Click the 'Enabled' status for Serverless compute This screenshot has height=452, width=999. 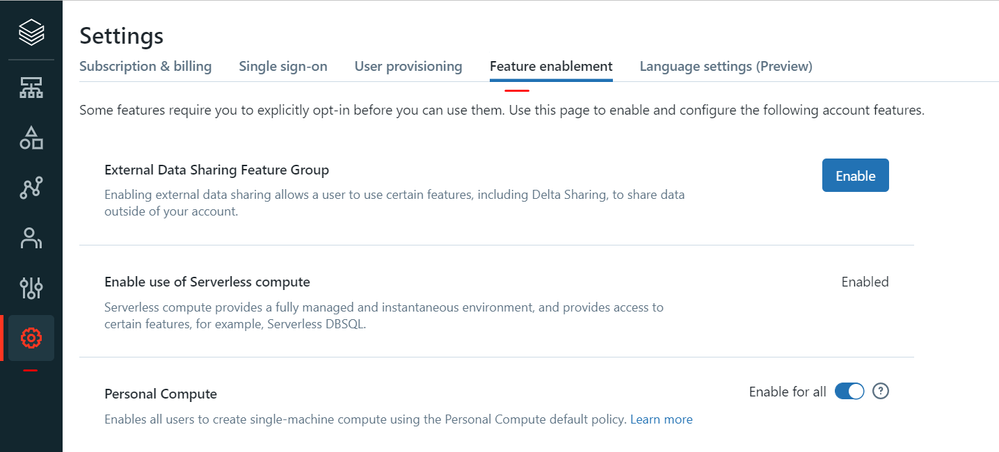(x=865, y=282)
